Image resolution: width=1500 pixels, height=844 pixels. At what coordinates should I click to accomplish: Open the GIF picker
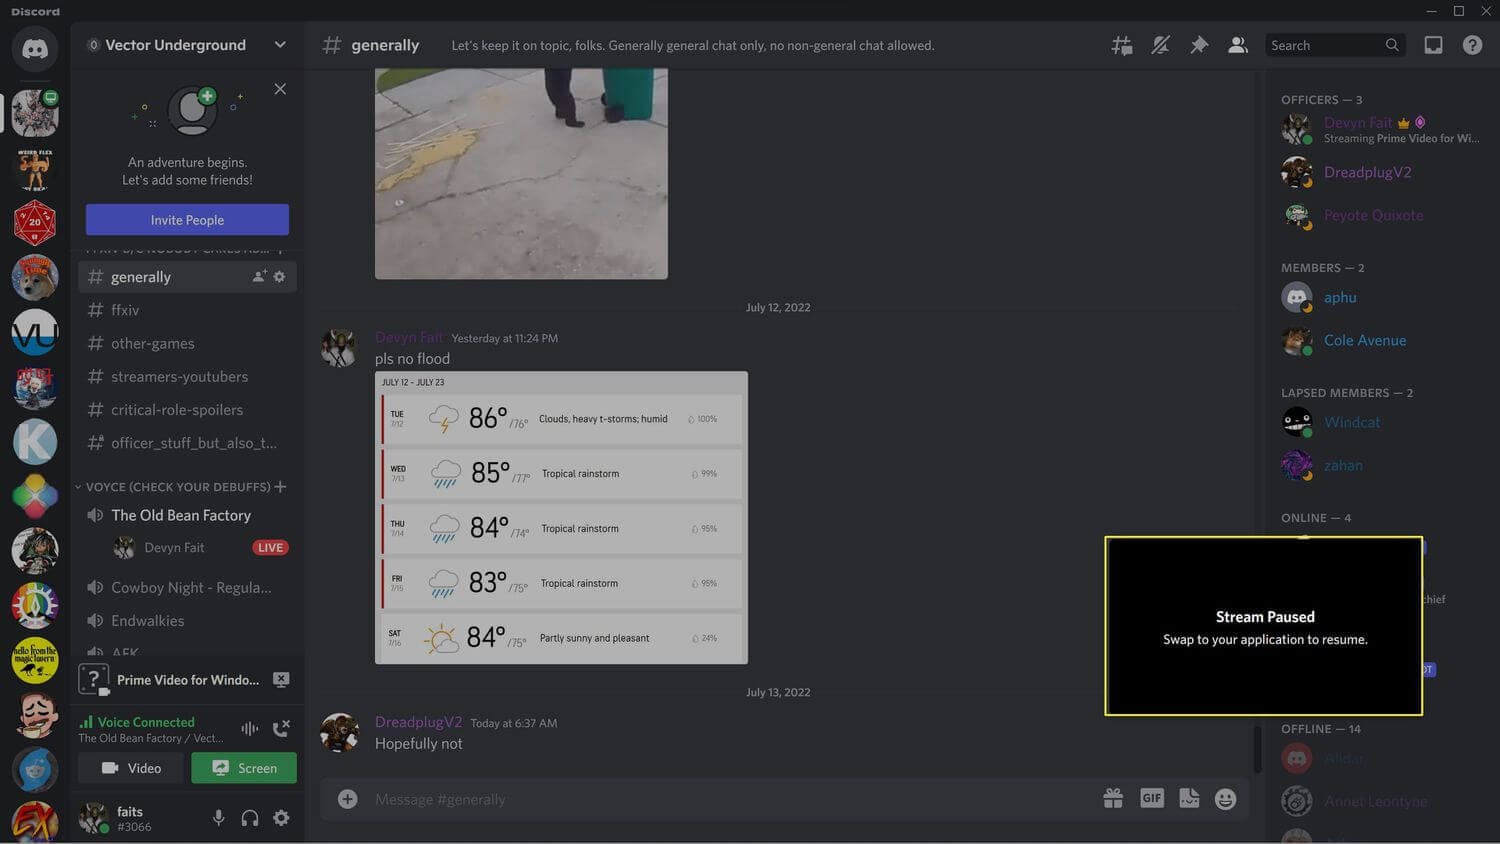pyautogui.click(x=1151, y=798)
